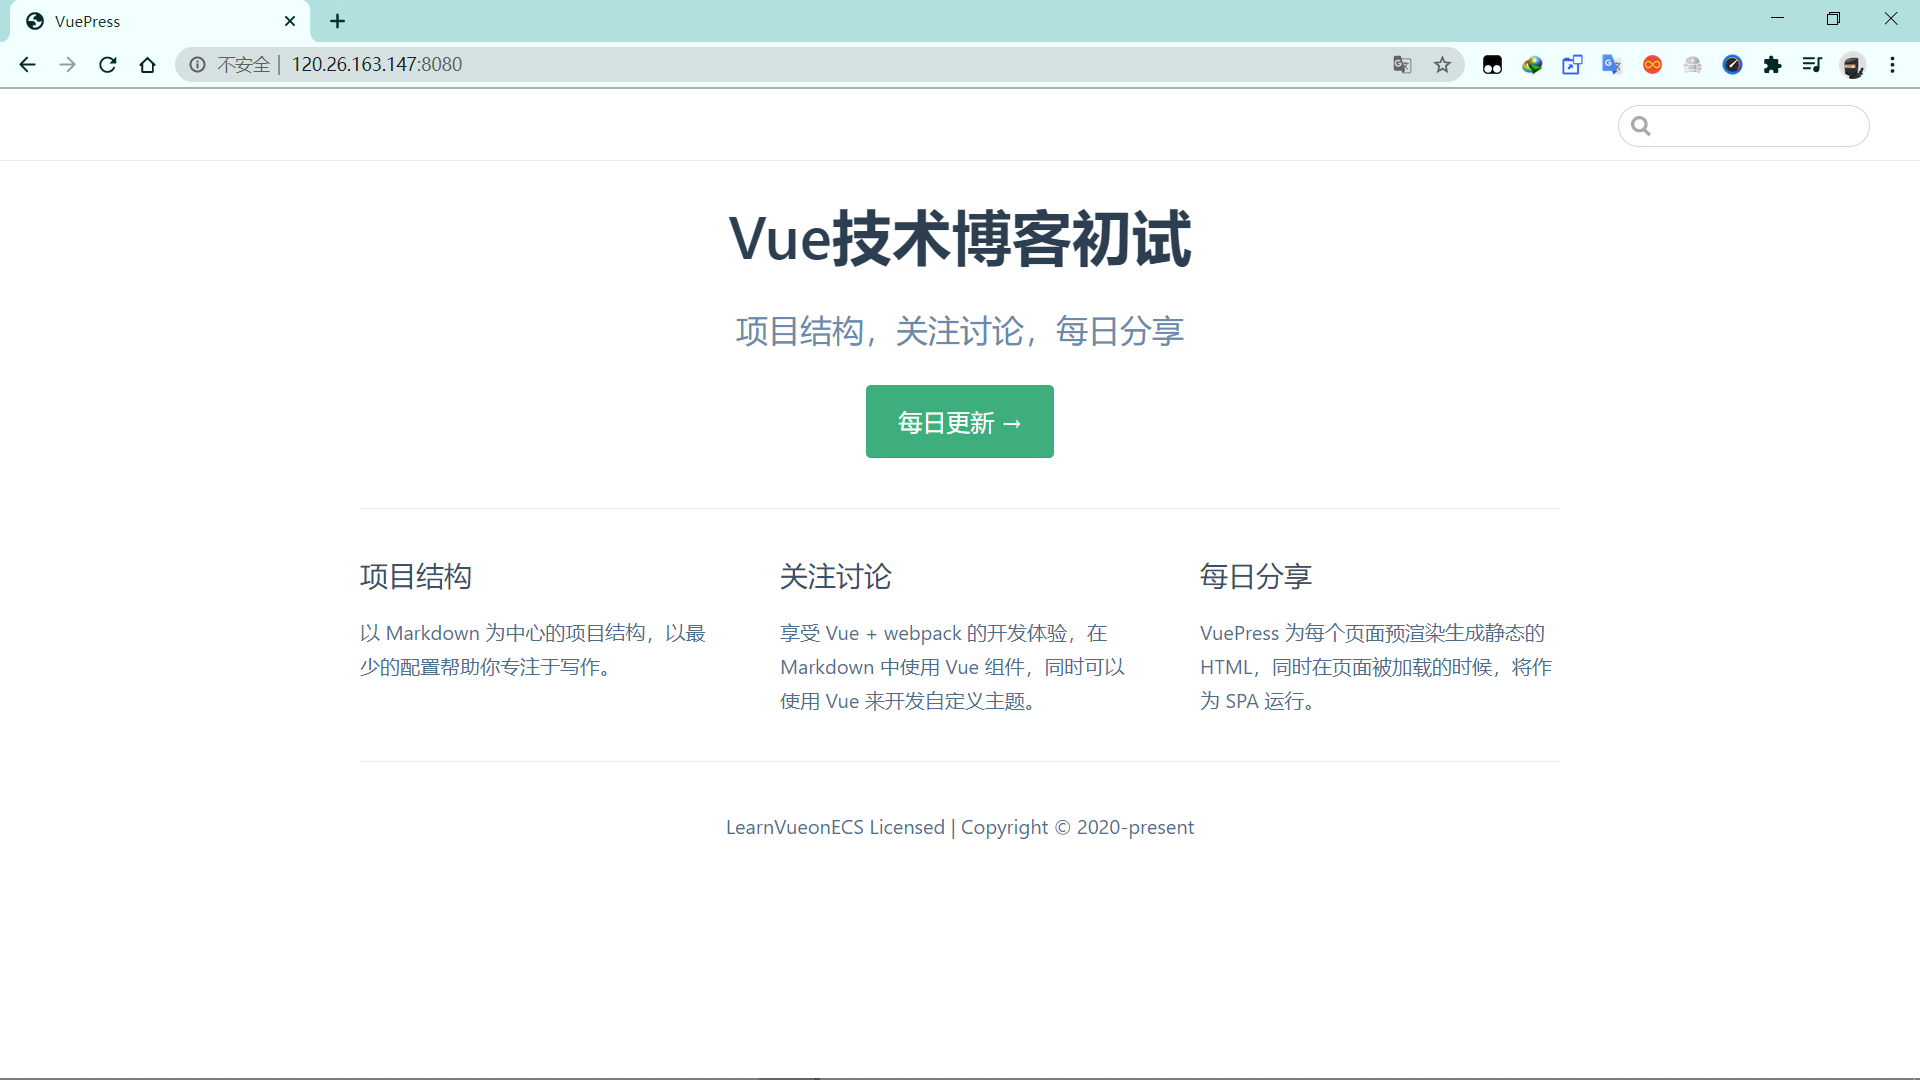Open a new tab with plus button

[338, 21]
